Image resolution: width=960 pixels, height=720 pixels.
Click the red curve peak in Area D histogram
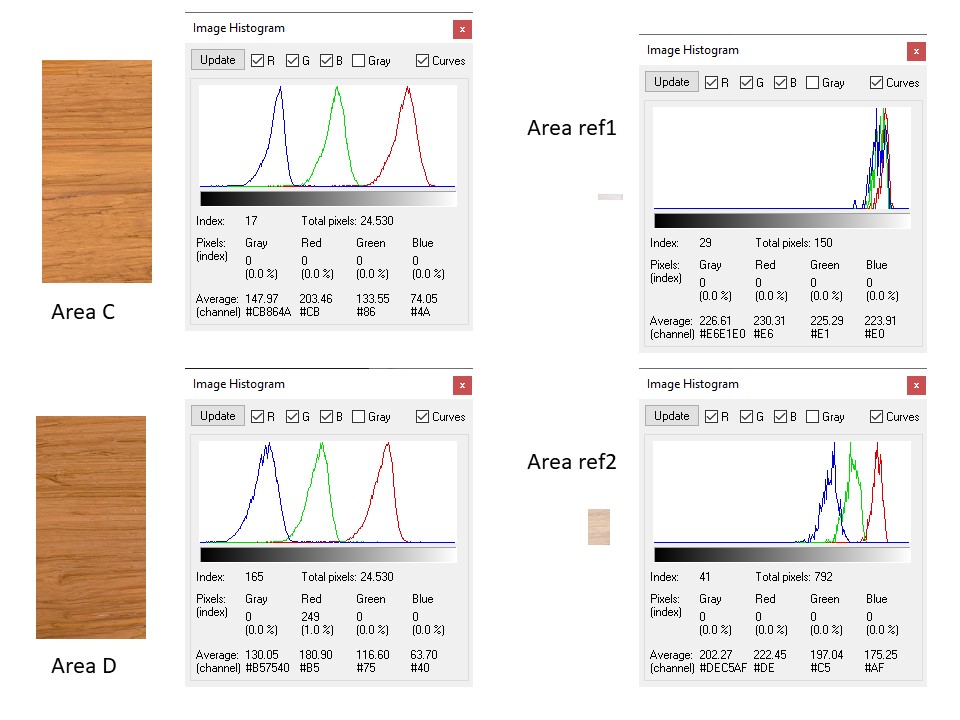(x=387, y=445)
